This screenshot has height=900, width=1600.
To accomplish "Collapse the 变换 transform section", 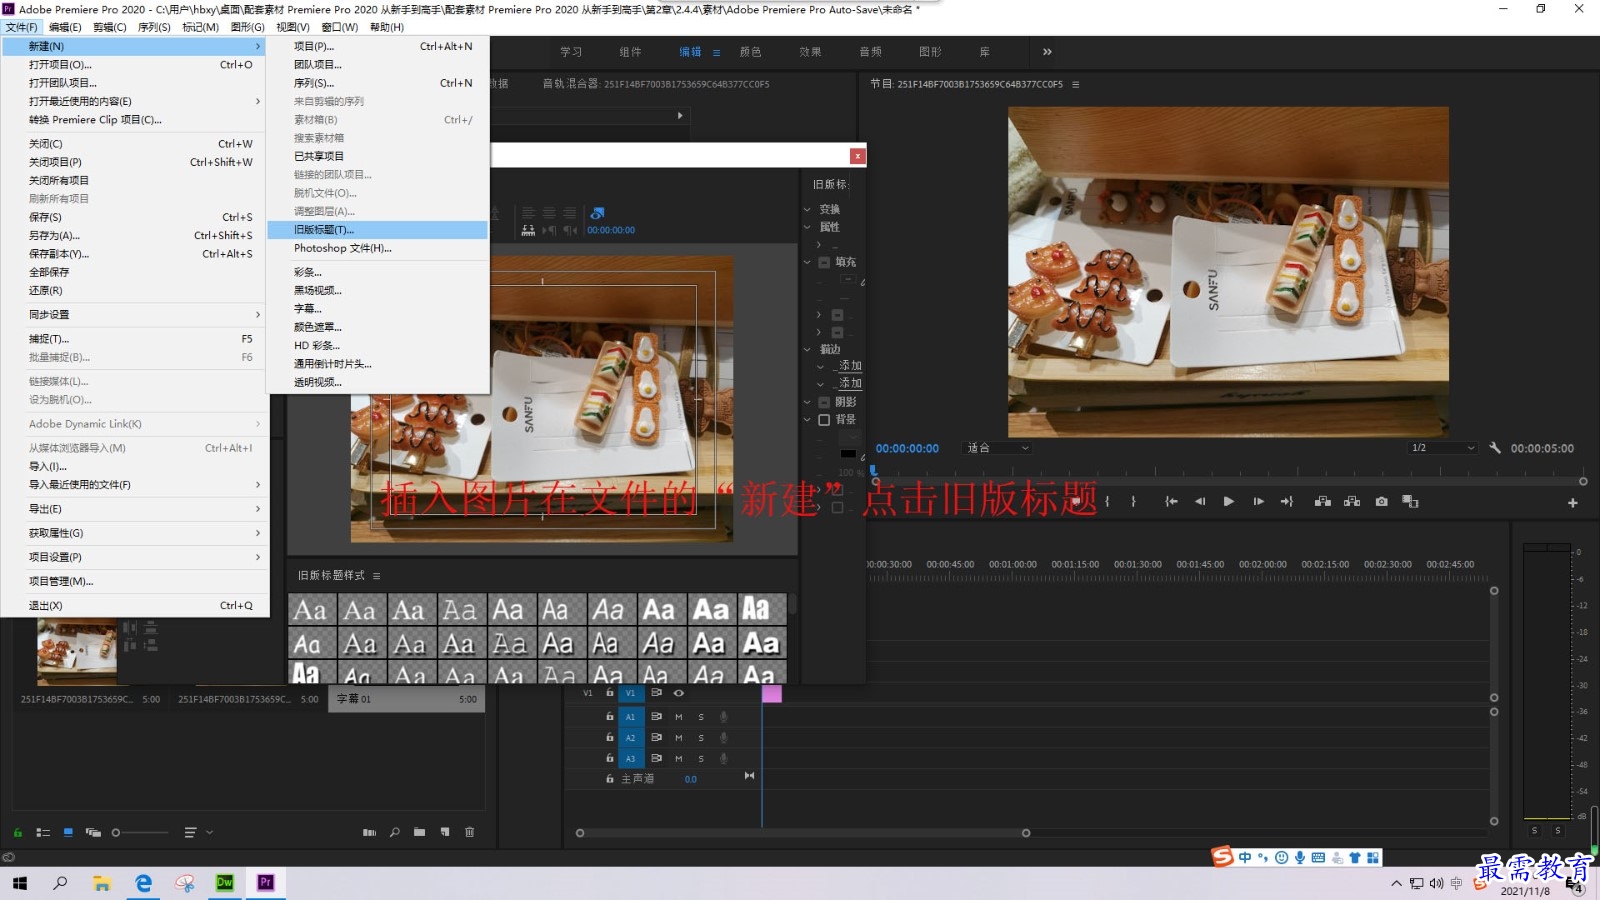I will pos(807,209).
